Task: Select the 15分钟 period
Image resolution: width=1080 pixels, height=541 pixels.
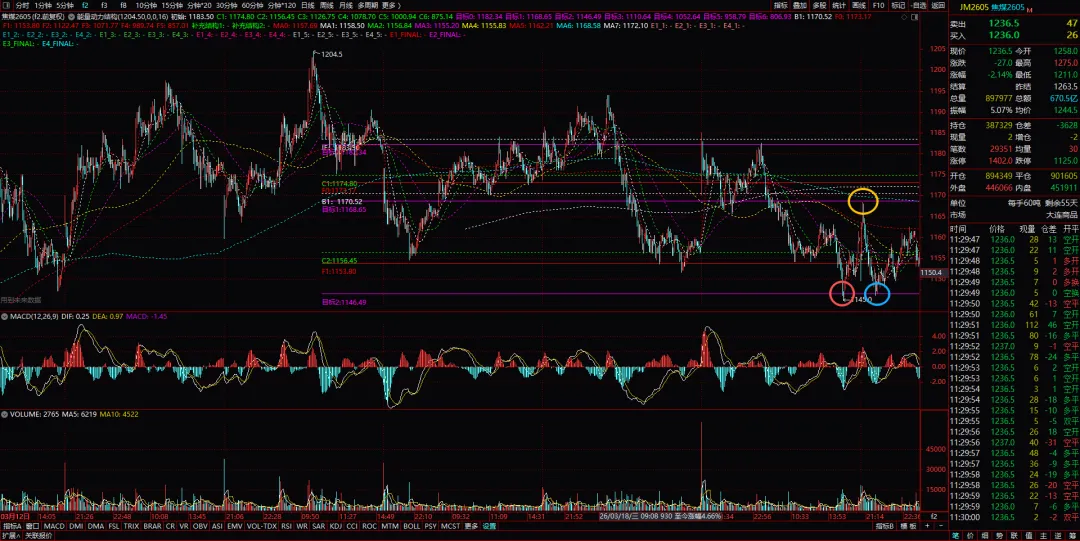Action: pyautogui.click(x=172, y=5)
